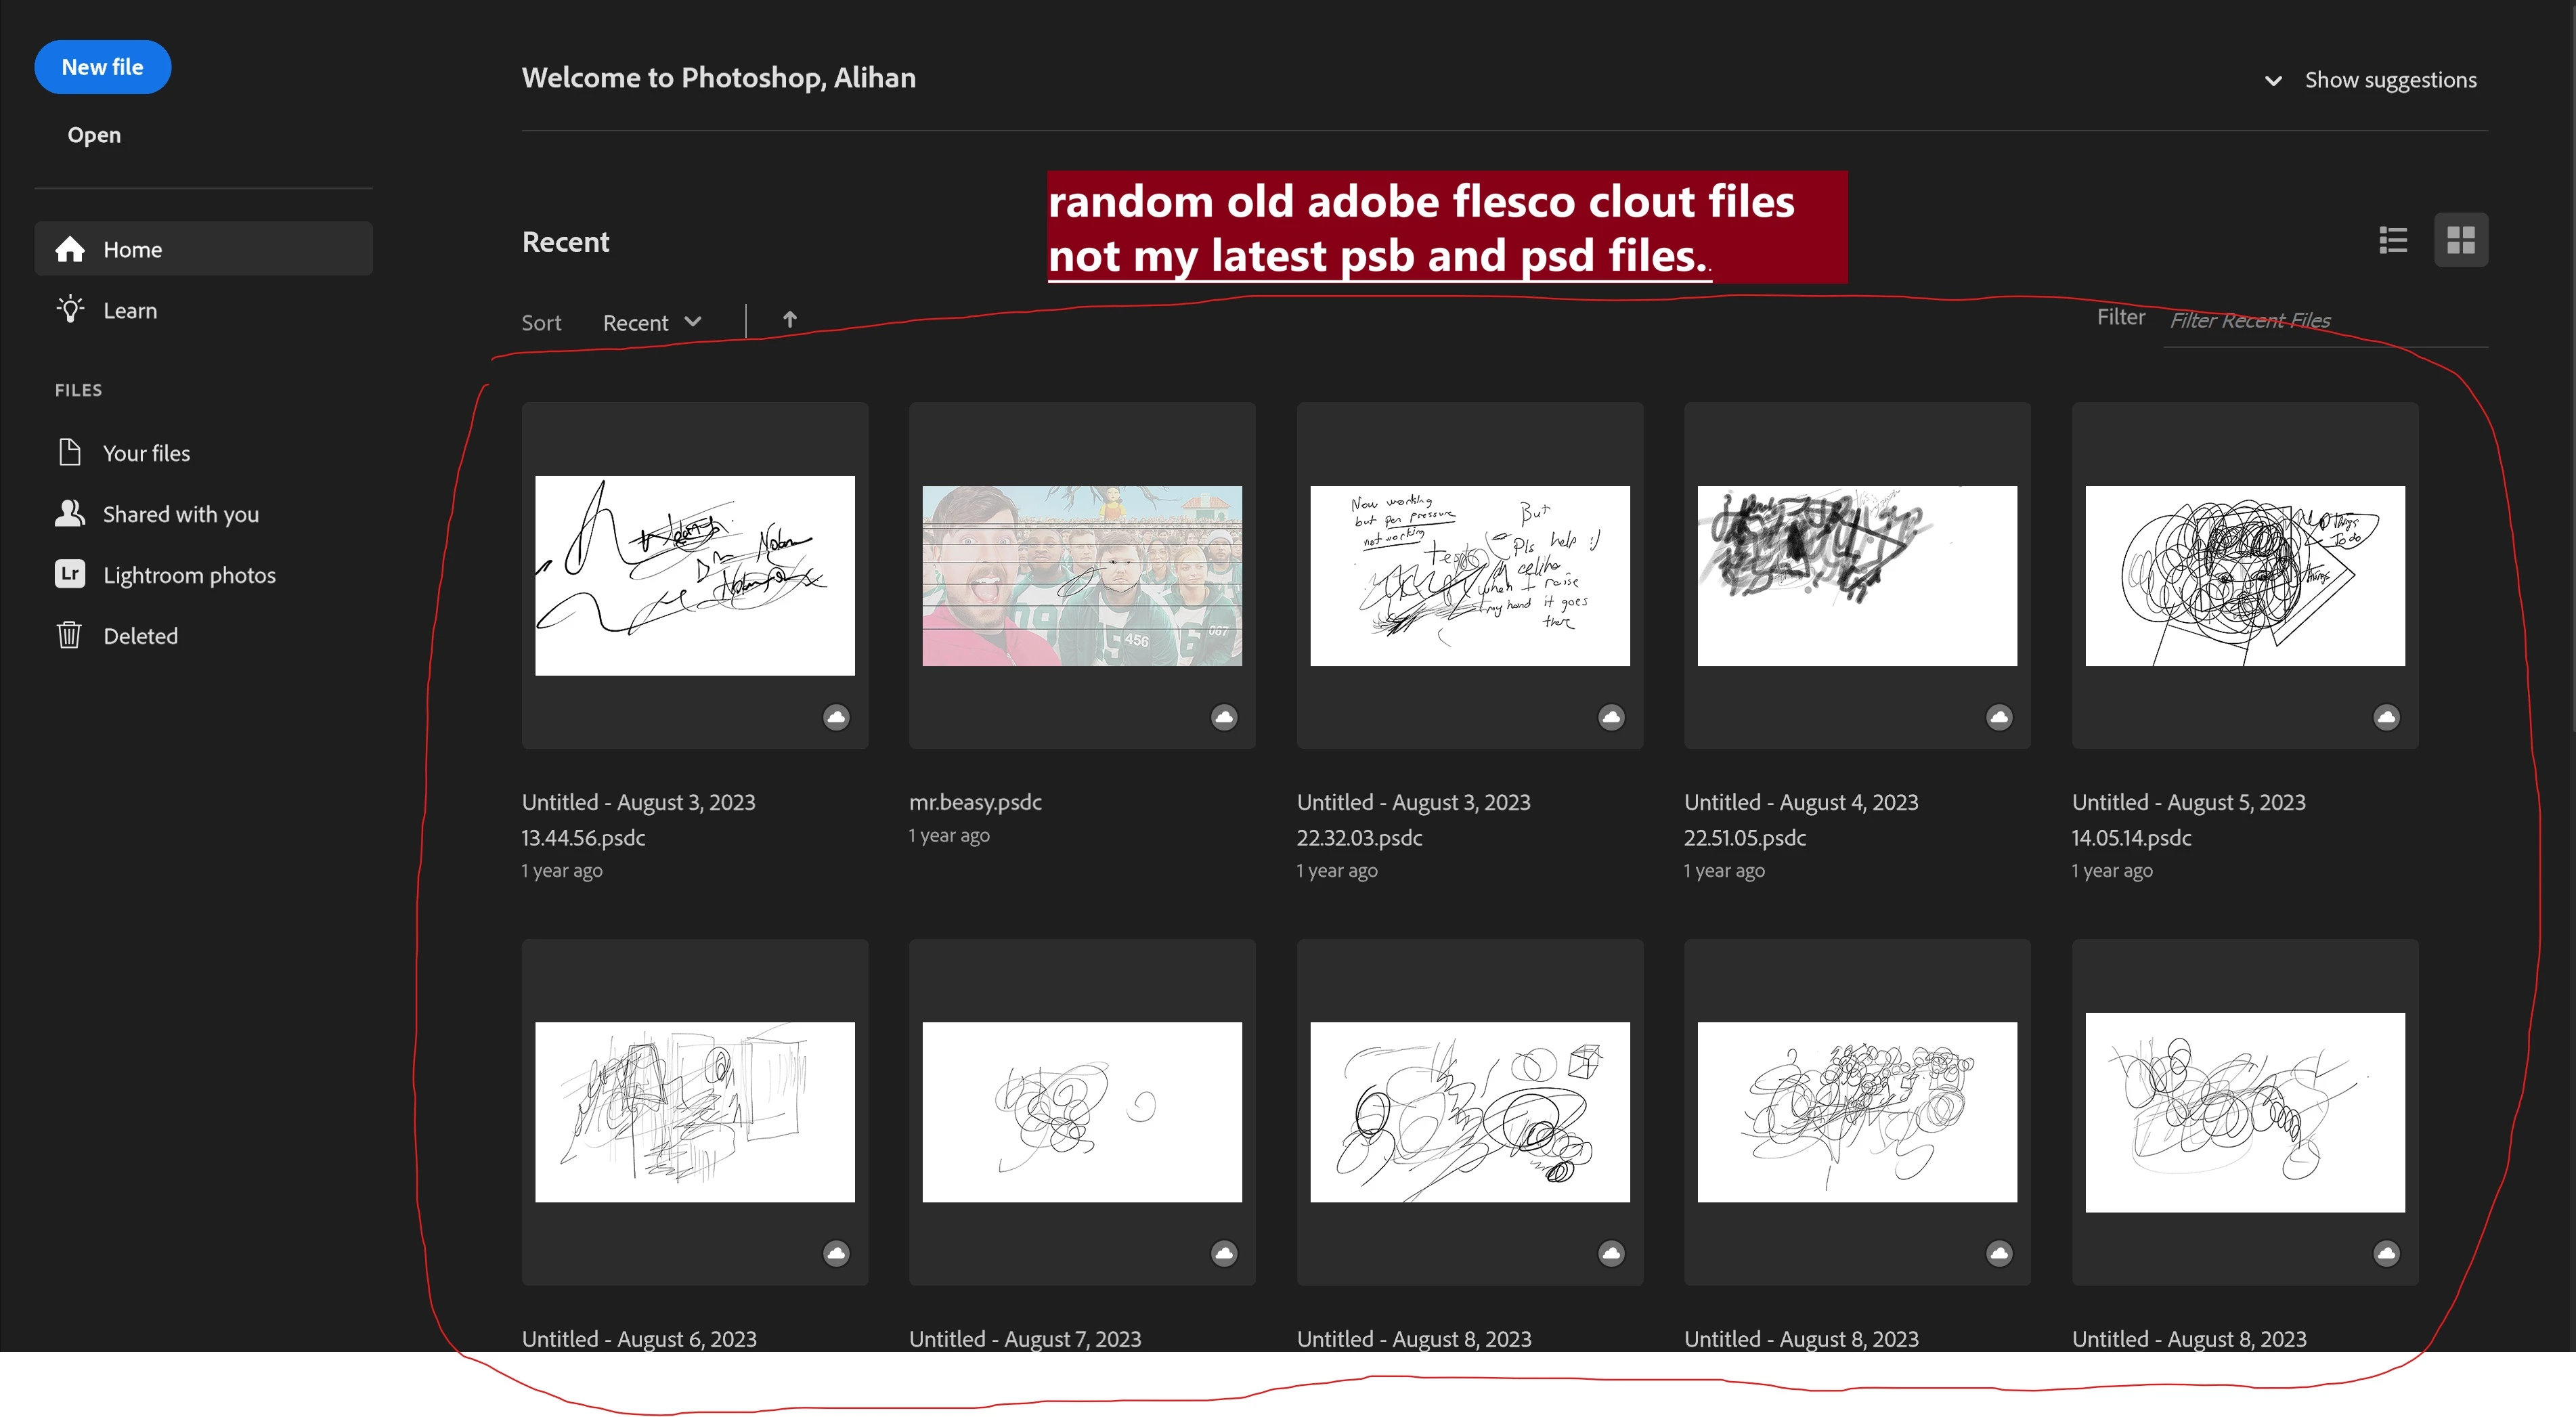Image resolution: width=2576 pixels, height=1417 pixels.
Task: Switch to list view layout
Action: click(2393, 240)
